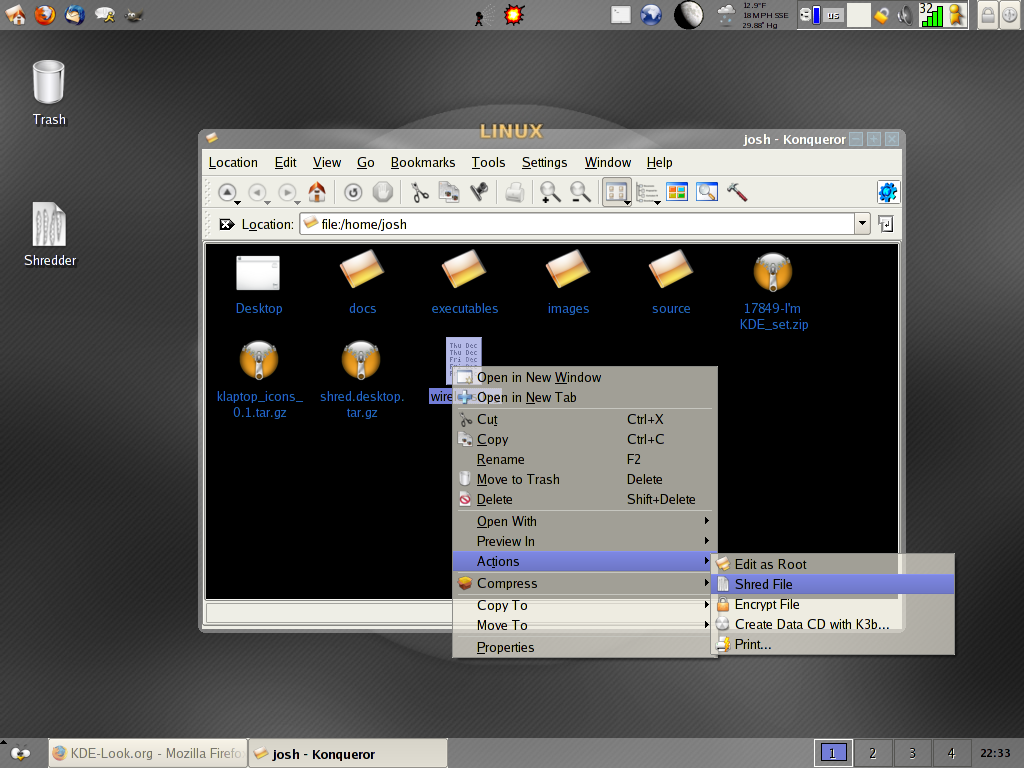The image size is (1024, 768).
Task: Click the globe browser icon in top panel
Action: tap(650, 15)
